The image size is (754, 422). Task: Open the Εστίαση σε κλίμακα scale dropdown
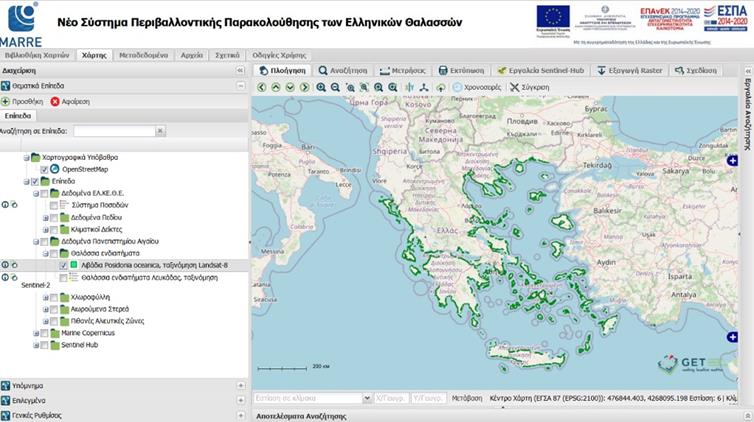pos(366,397)
